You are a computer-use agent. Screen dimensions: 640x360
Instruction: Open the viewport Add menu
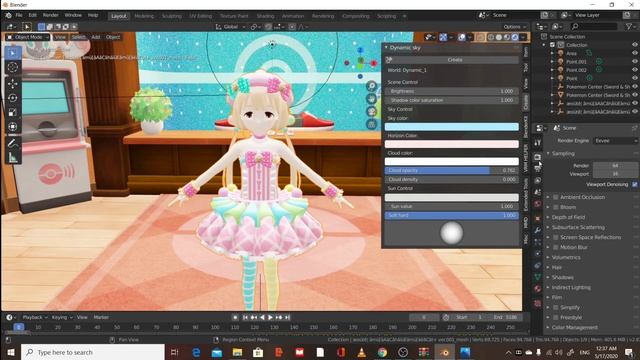(x=96, y=37)
